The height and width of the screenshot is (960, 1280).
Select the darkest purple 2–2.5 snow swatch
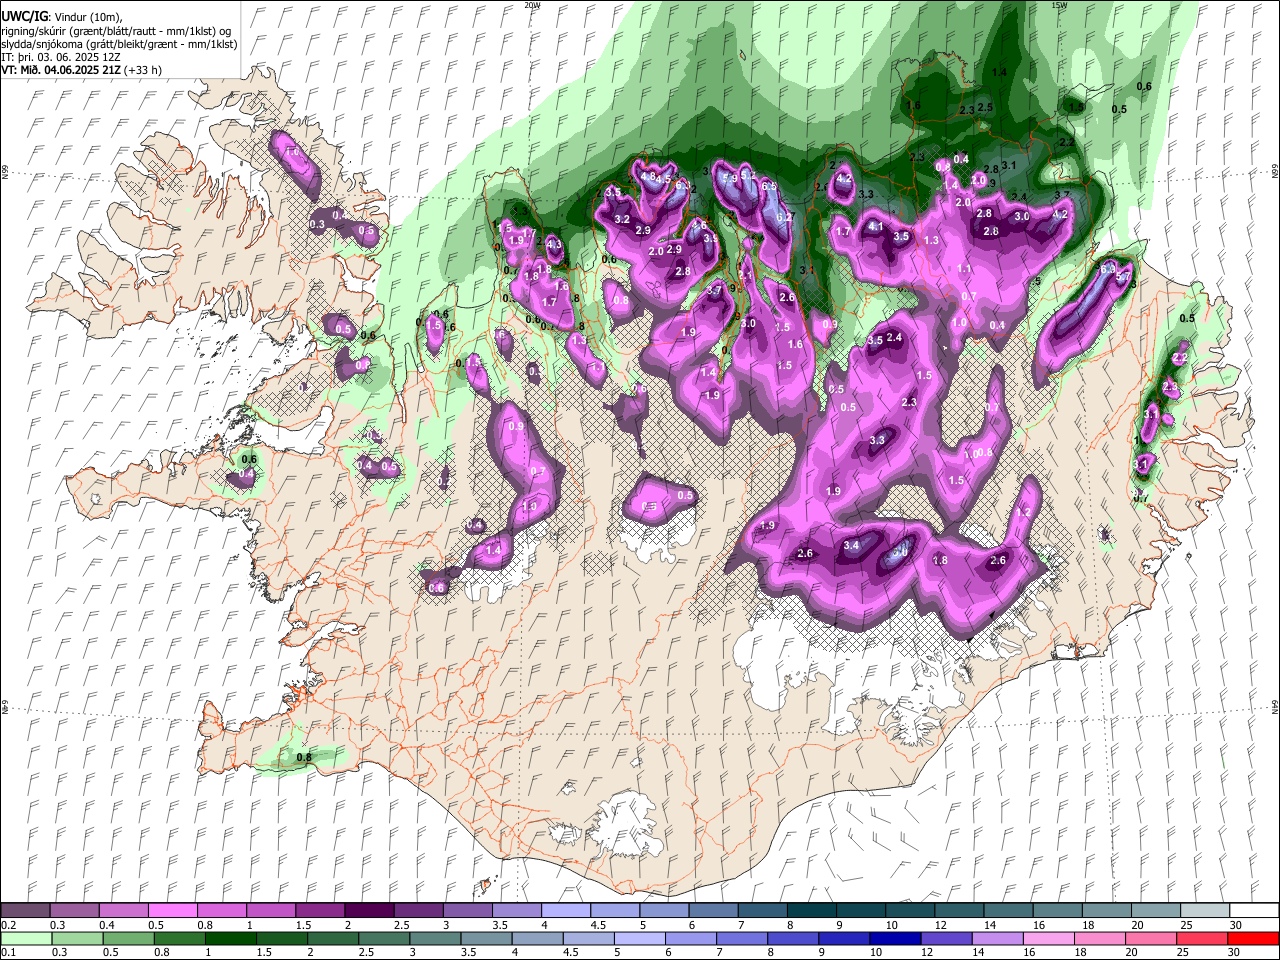[368, 910]
